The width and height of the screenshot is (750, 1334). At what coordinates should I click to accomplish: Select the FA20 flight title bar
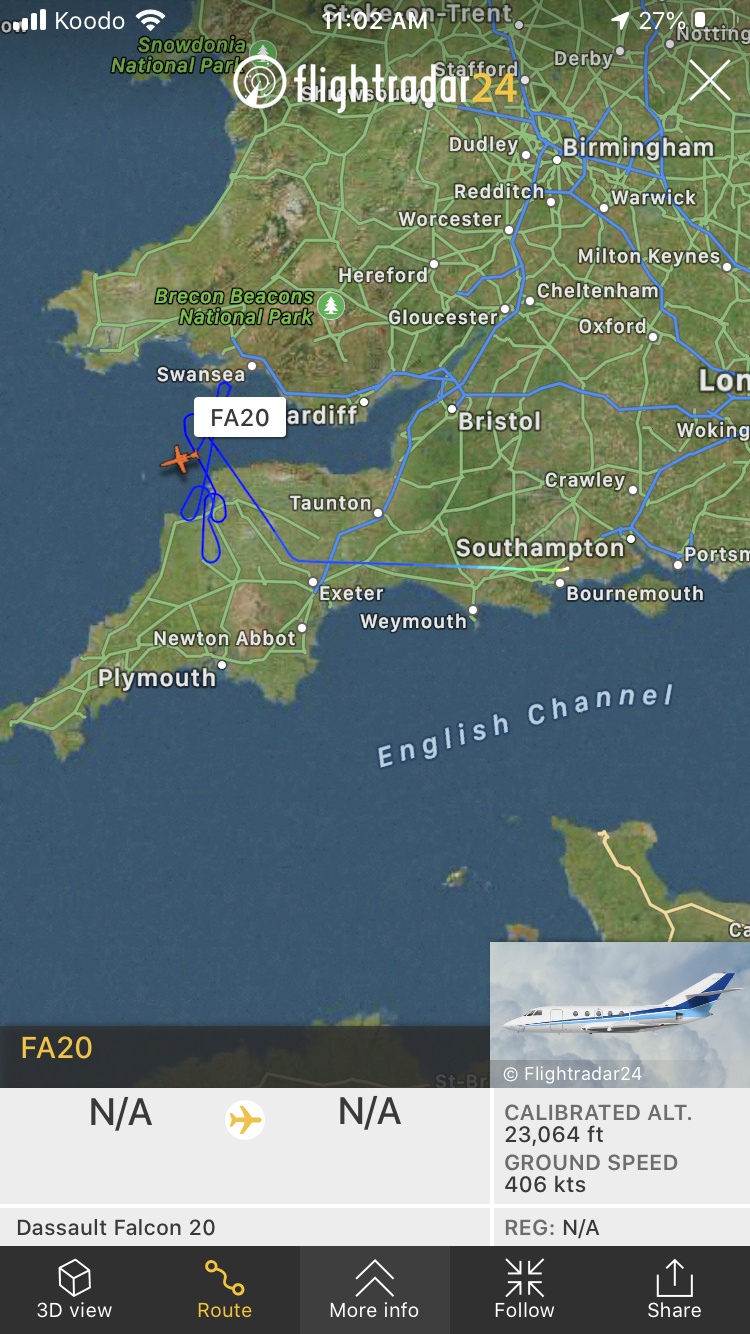pyautogui.click(x=245, y=1048)
